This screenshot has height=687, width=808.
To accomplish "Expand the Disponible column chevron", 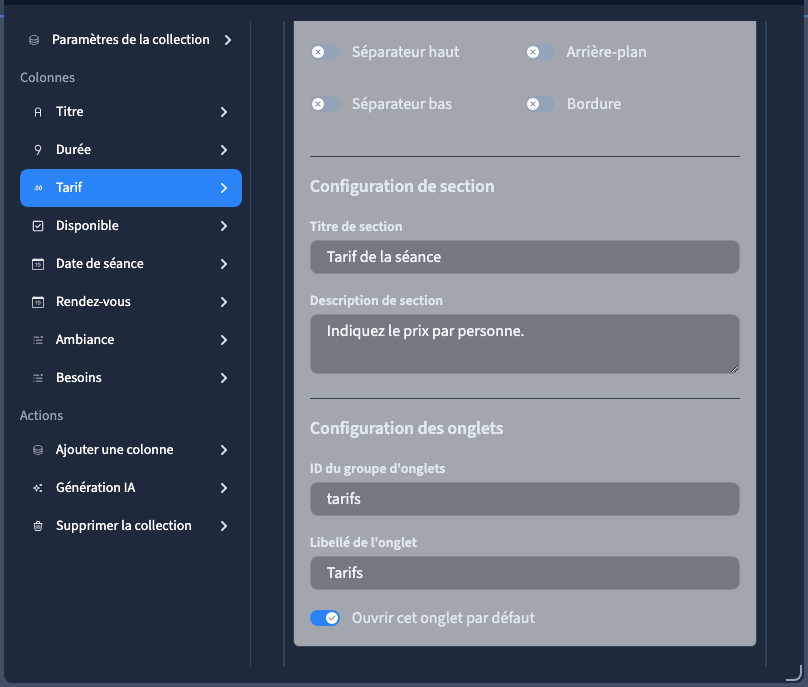I will point(224,226).
